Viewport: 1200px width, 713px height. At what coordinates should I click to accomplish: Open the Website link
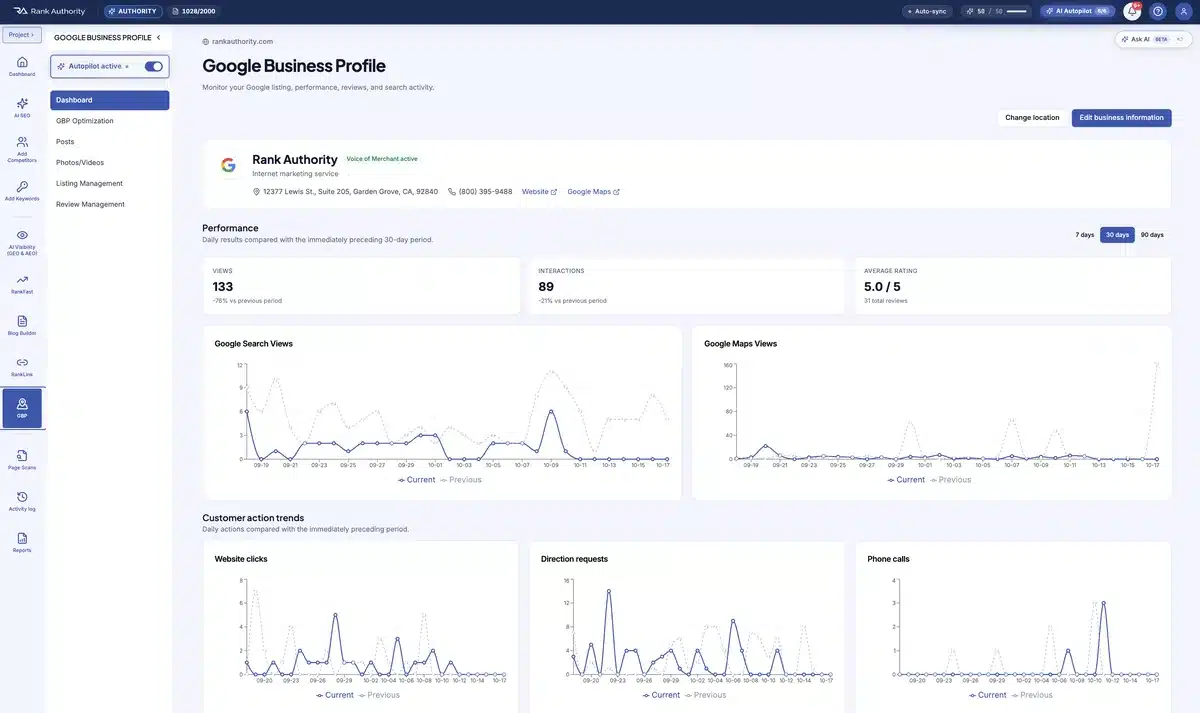click(x=539, y=192)
